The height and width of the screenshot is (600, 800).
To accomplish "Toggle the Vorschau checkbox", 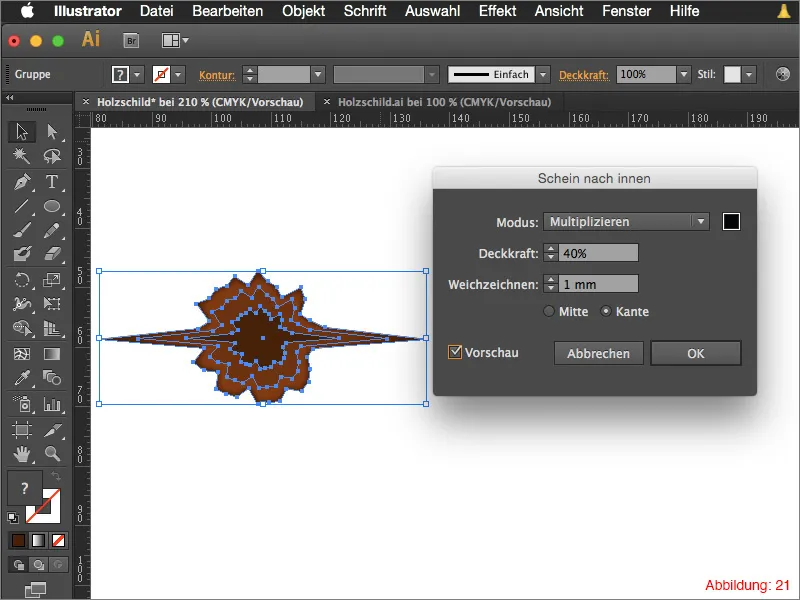I will pyautogui.click(x=455, y=352).
